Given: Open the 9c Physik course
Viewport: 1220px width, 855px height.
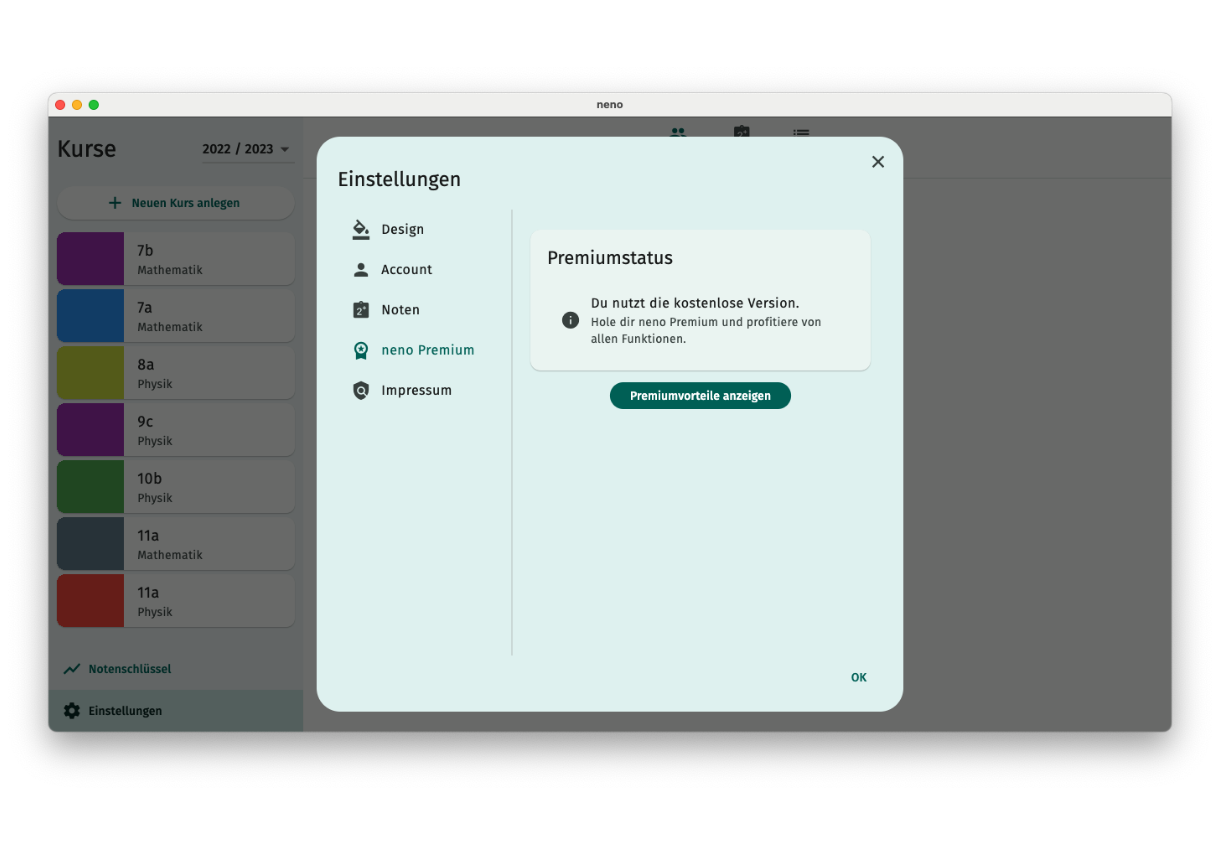Looking at the screenshot, I should [x=175, y=430].
